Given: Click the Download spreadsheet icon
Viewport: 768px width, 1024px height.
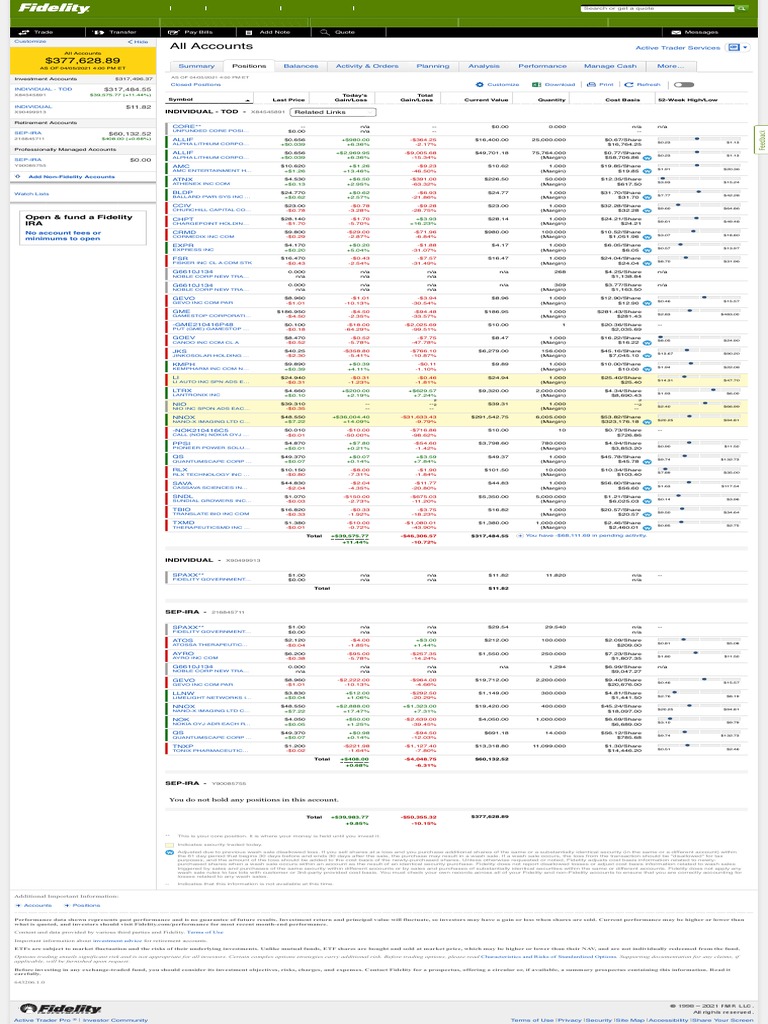Looking at the screenshot, I should point(536,84).
